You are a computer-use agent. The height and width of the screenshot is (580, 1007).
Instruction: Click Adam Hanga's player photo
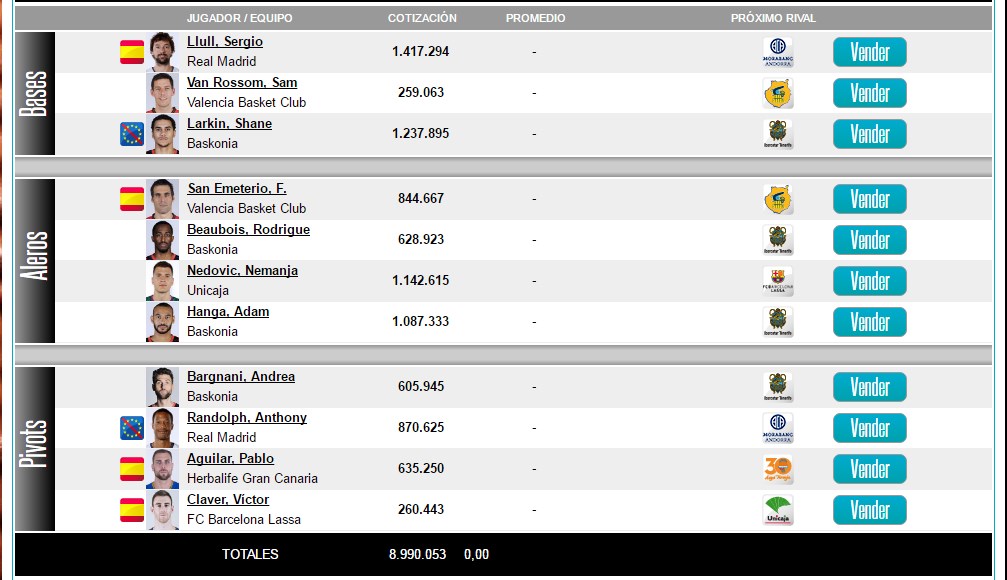pyautogui.click(x=162, y=322)
